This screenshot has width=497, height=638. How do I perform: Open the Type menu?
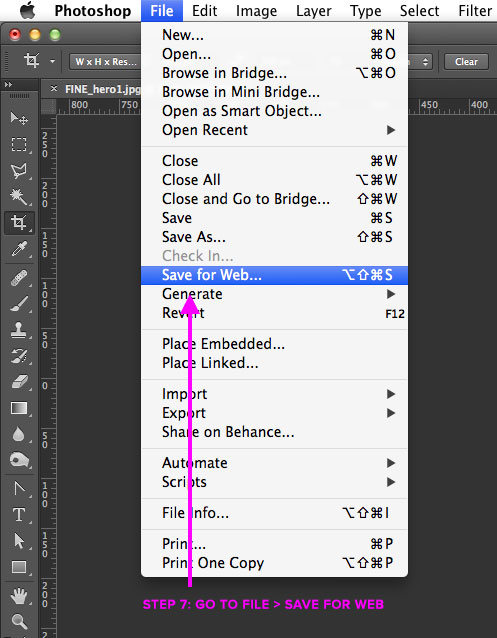tap(366, 11)
